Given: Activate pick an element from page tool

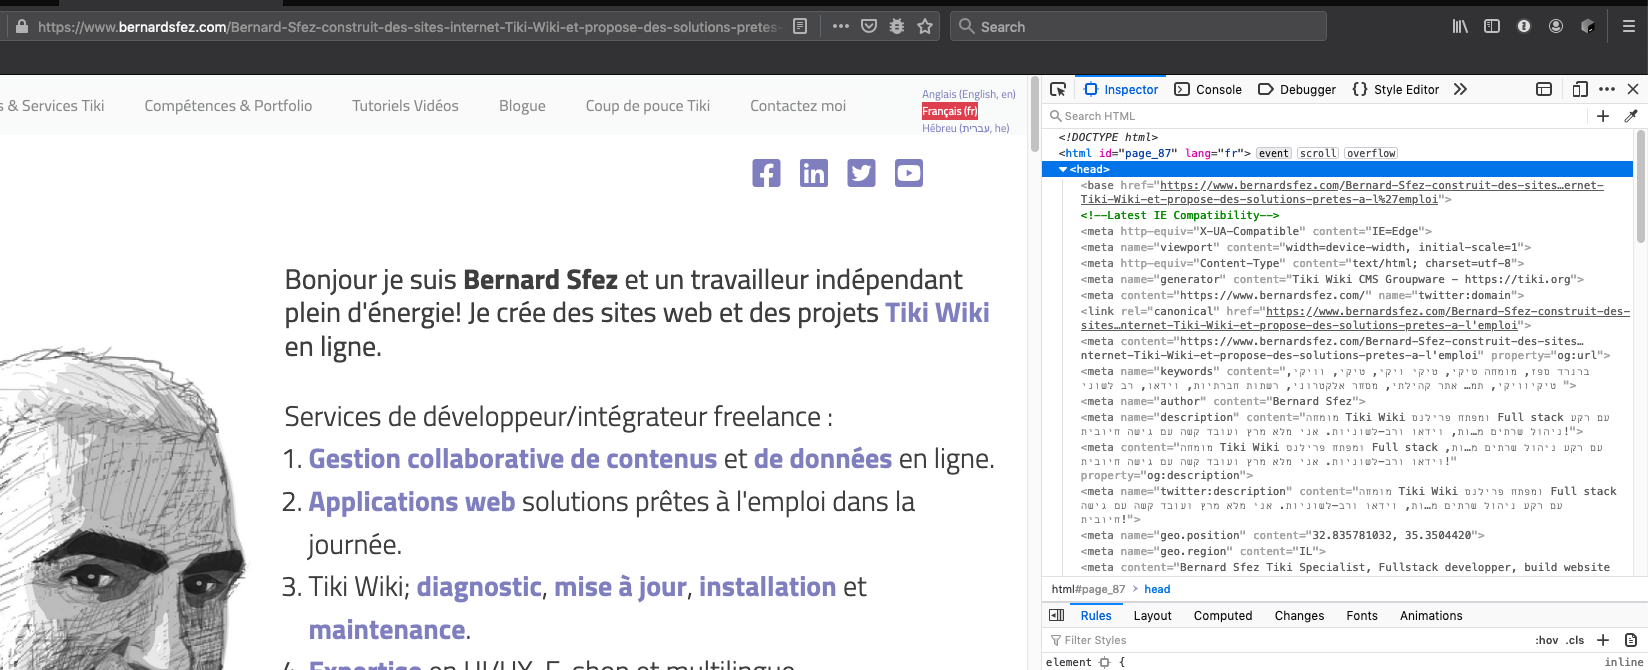Looking at the screenshot, I should (1058, 89).
